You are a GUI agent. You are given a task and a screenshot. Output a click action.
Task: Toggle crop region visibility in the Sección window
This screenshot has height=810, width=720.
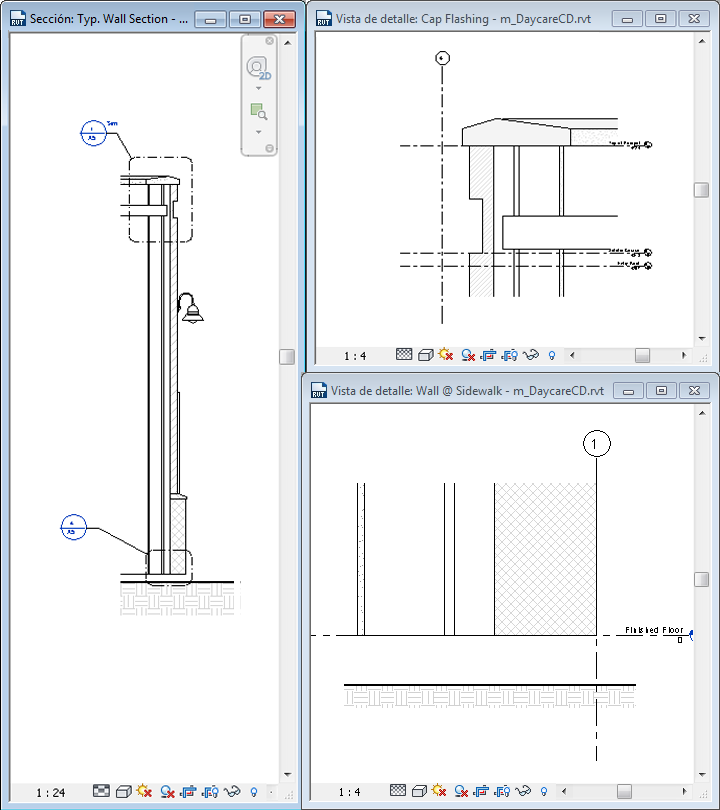coord(210,791)
